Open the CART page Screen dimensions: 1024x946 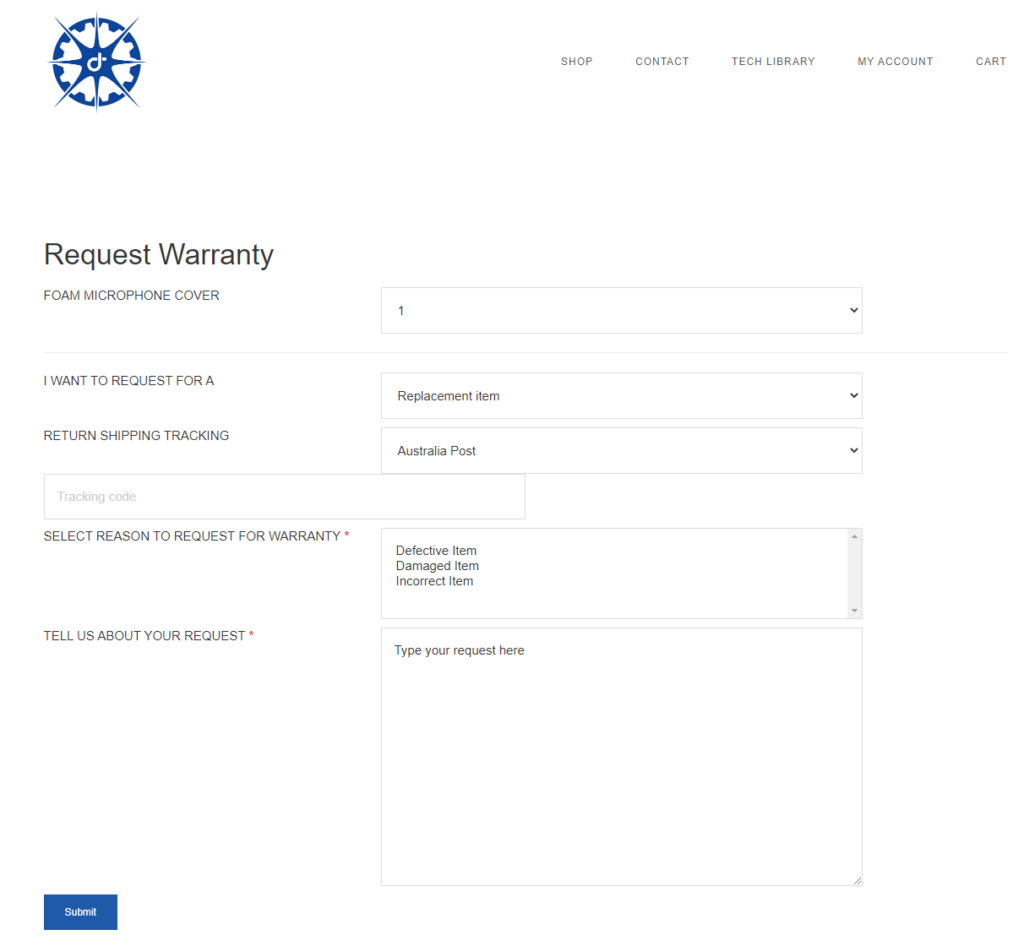point(990,62)
